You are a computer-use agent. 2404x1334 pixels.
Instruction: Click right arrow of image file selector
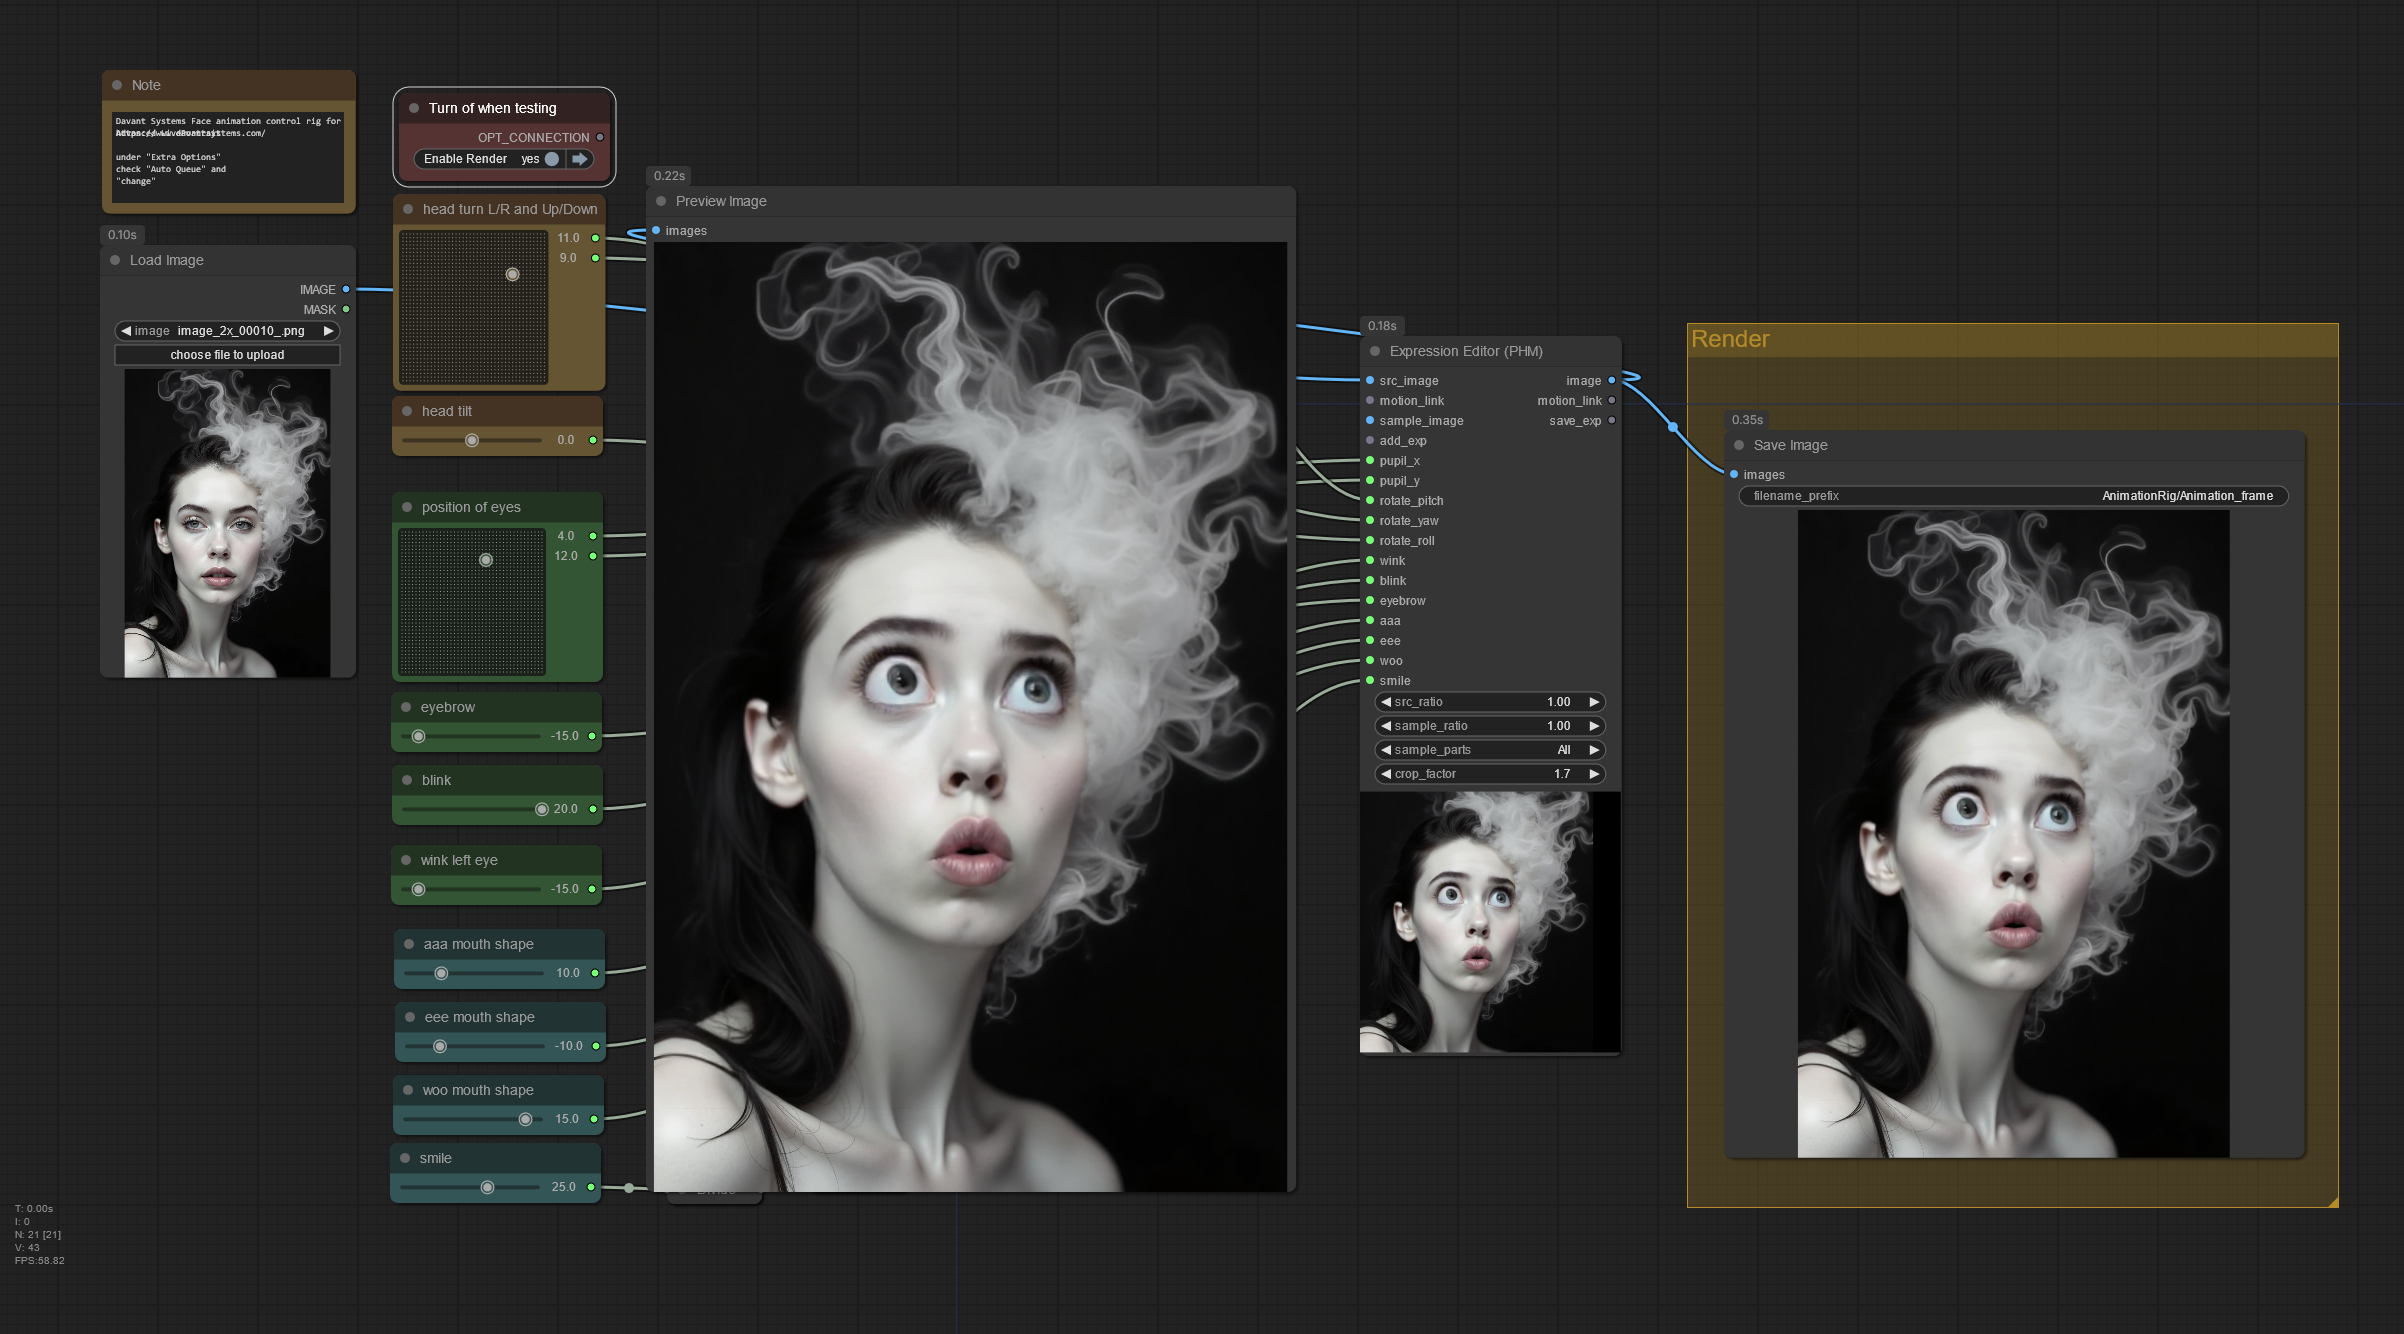point(328,331)
